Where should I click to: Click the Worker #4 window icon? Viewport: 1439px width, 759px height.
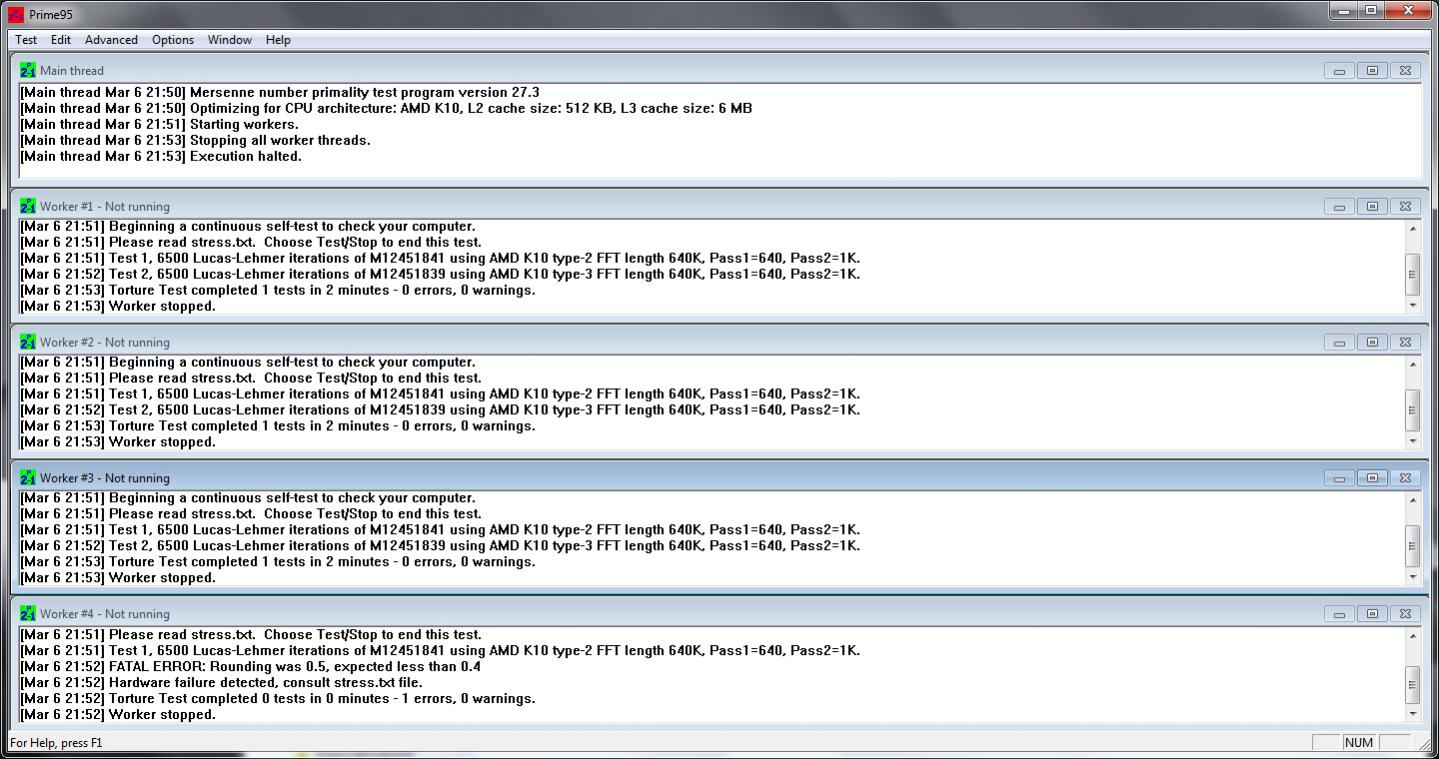click(27, 614)
